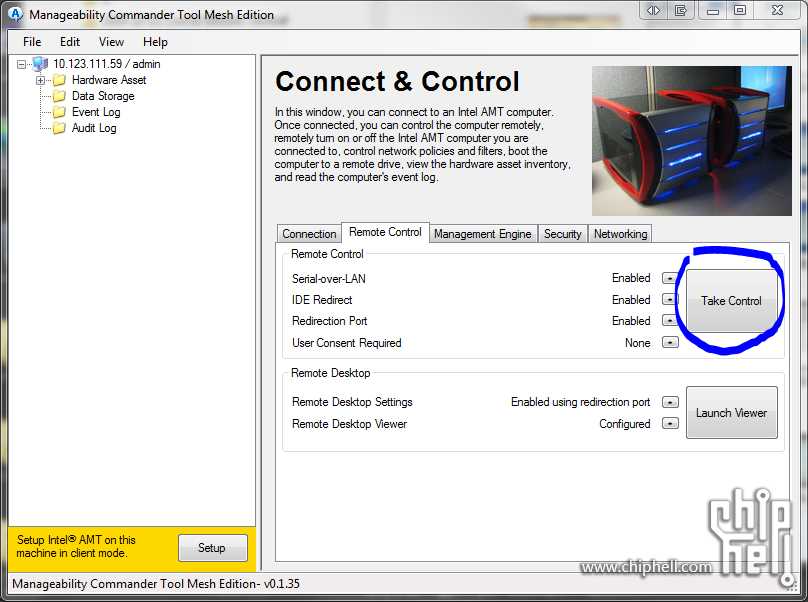
Task: Click the 'Configured' value
Action: (x=625, y=424)
